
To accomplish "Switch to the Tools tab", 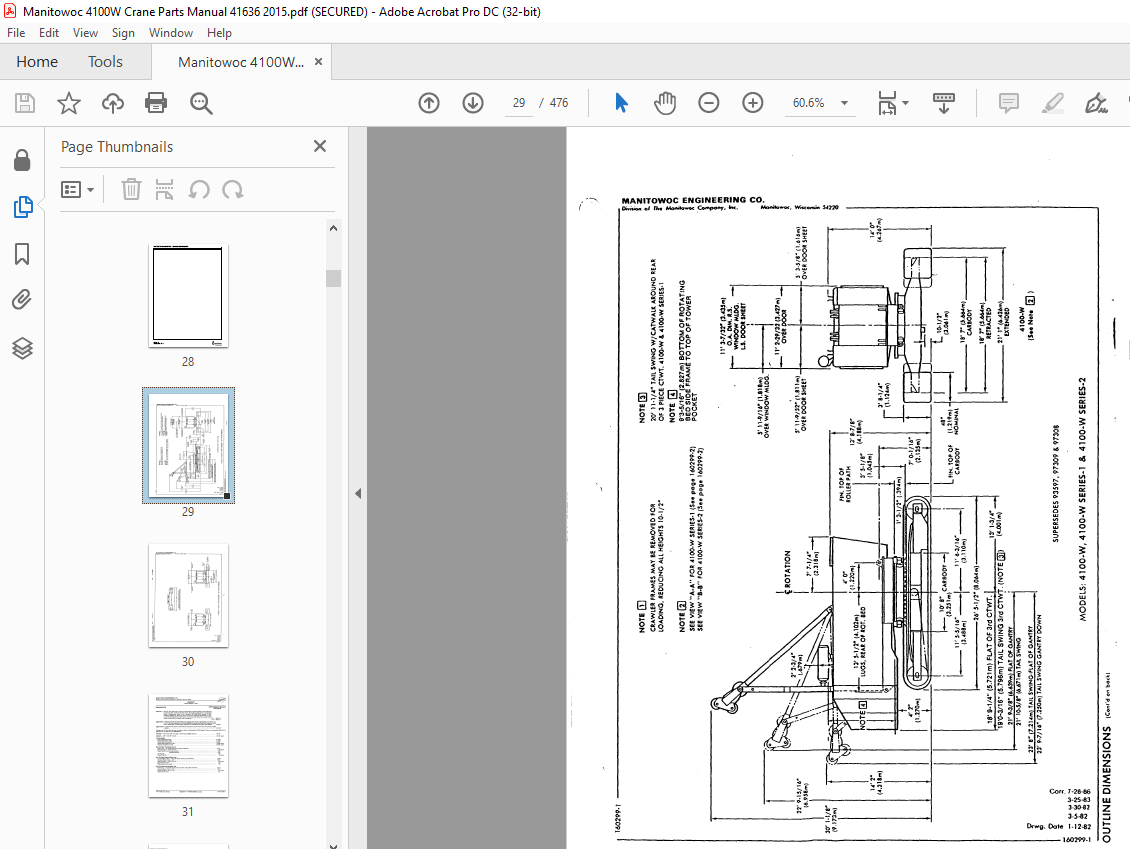I will tap(105, 62).
